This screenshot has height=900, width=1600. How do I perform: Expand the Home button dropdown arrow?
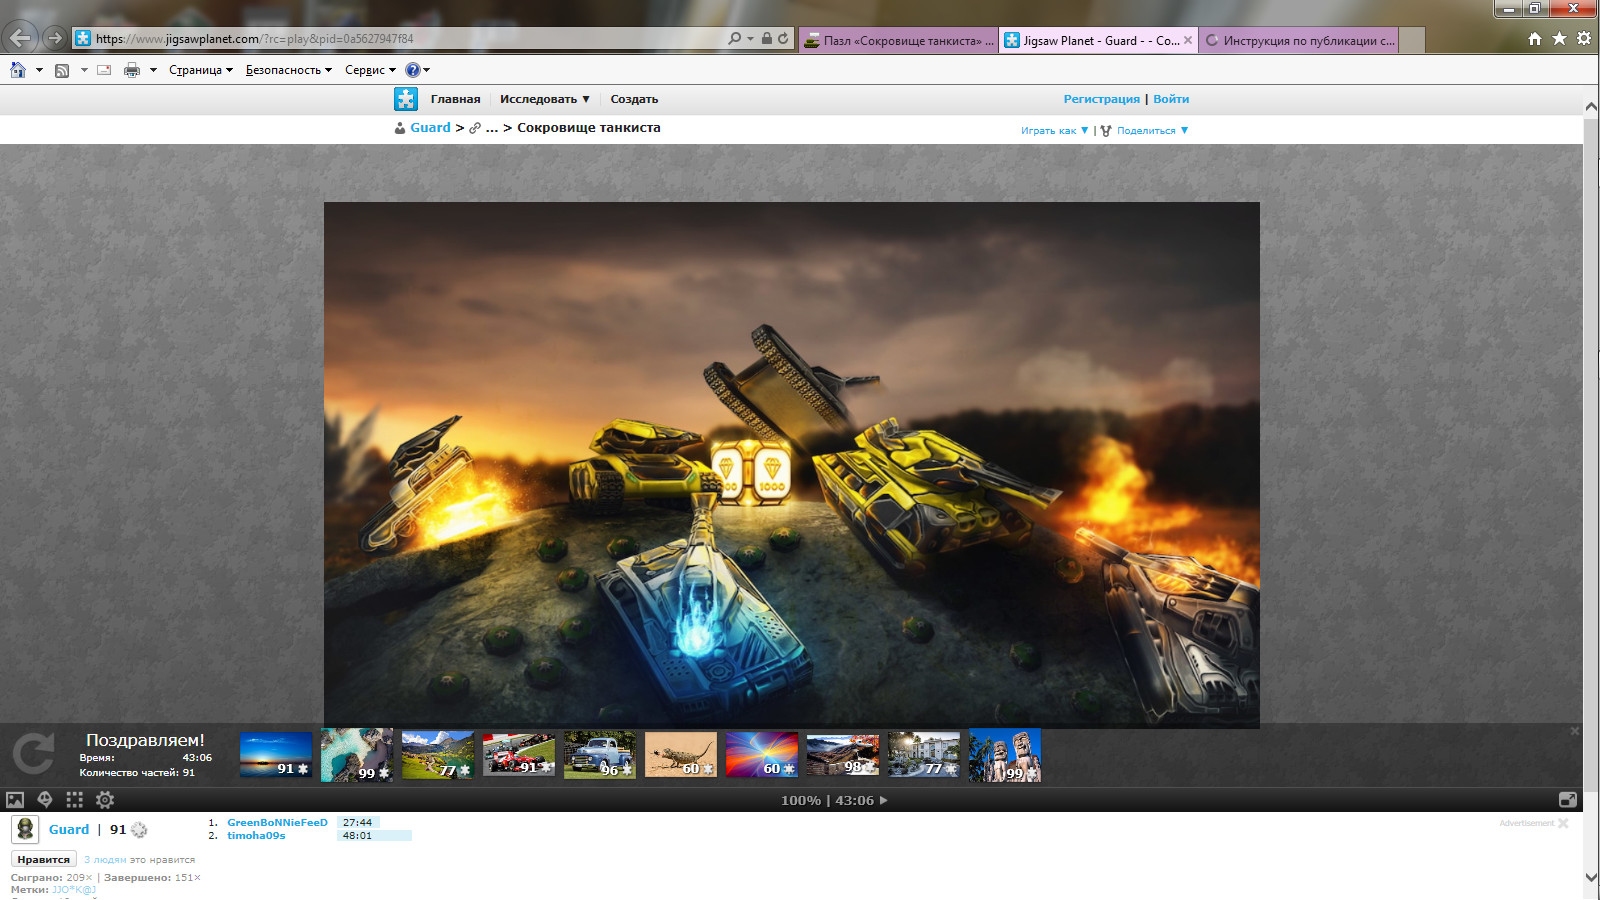[39, 70]
